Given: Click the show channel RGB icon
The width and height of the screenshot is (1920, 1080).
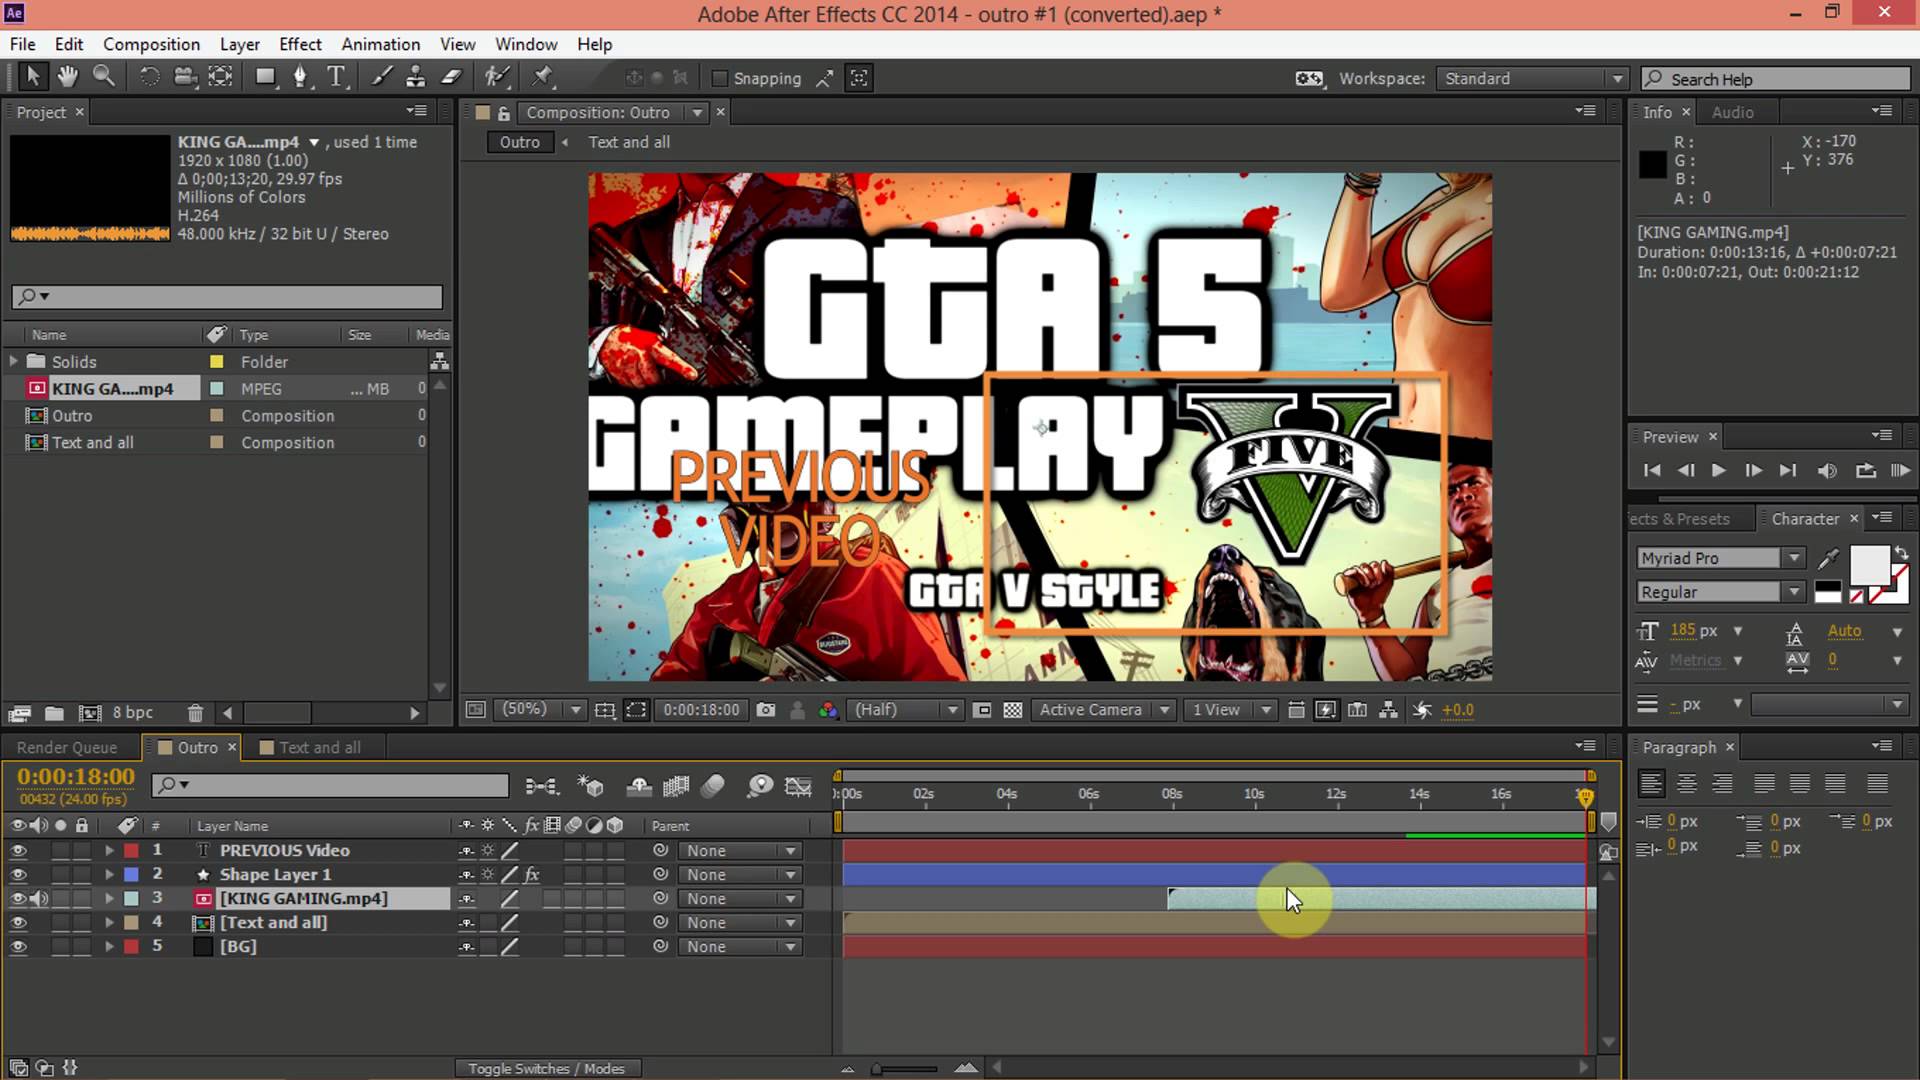Looking at the screenshot, I should (828, 710).
